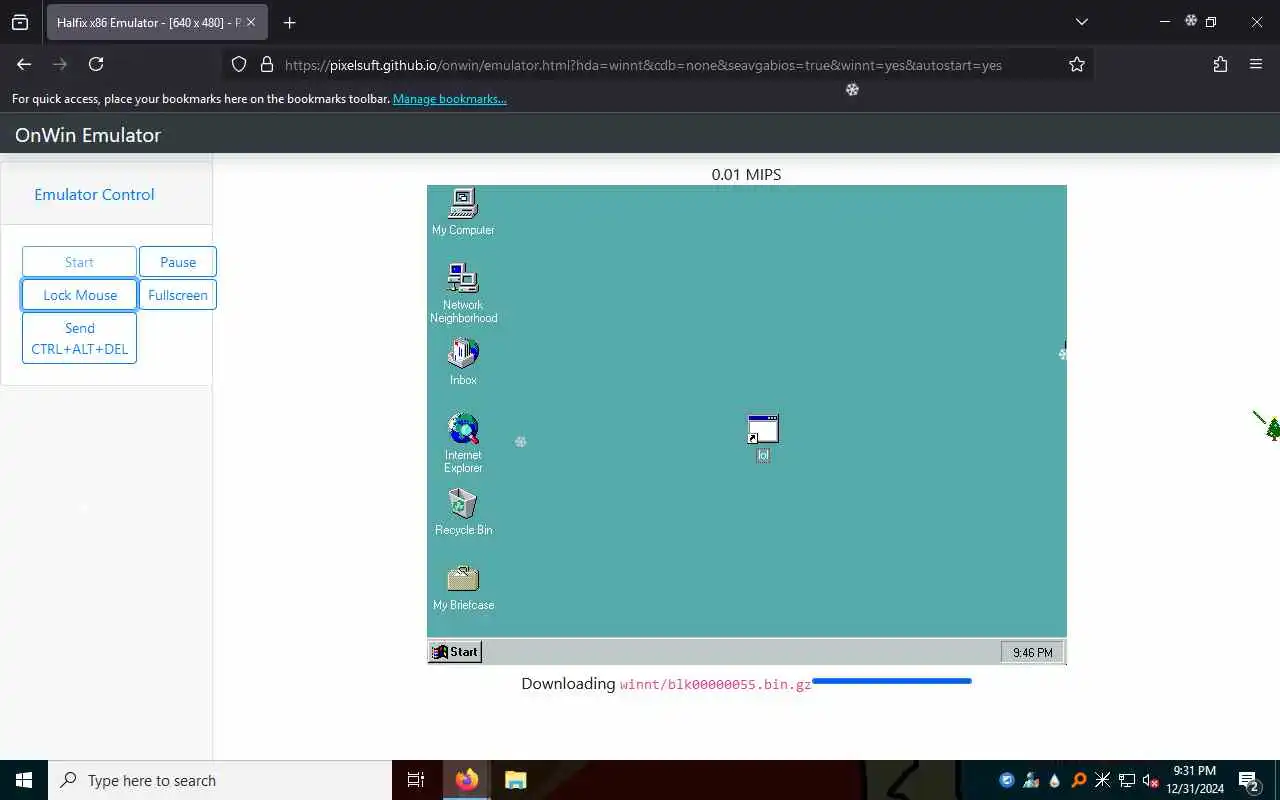Open the Firefox extensions menu
Image resolution: width=1280 pixels, height=800 pixels.
pos(1220,64)
